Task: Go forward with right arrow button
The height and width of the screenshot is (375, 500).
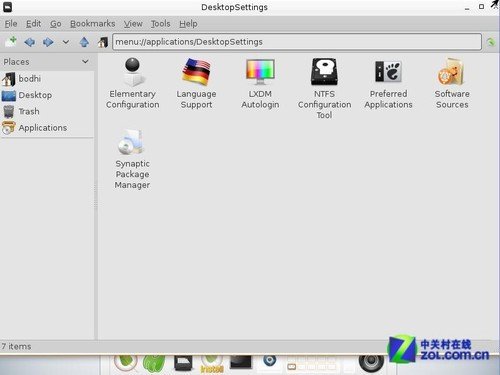Action: coord(48,42)
